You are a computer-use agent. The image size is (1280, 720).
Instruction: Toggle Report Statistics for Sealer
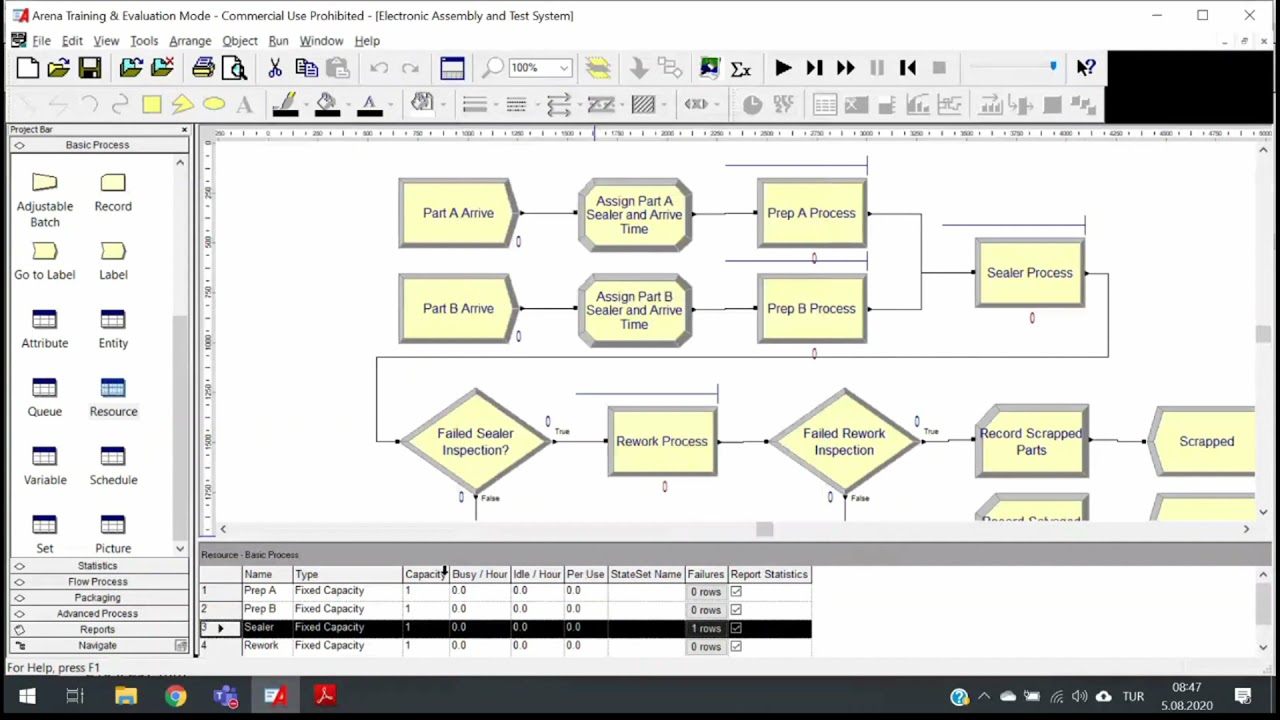click(736, 628)
